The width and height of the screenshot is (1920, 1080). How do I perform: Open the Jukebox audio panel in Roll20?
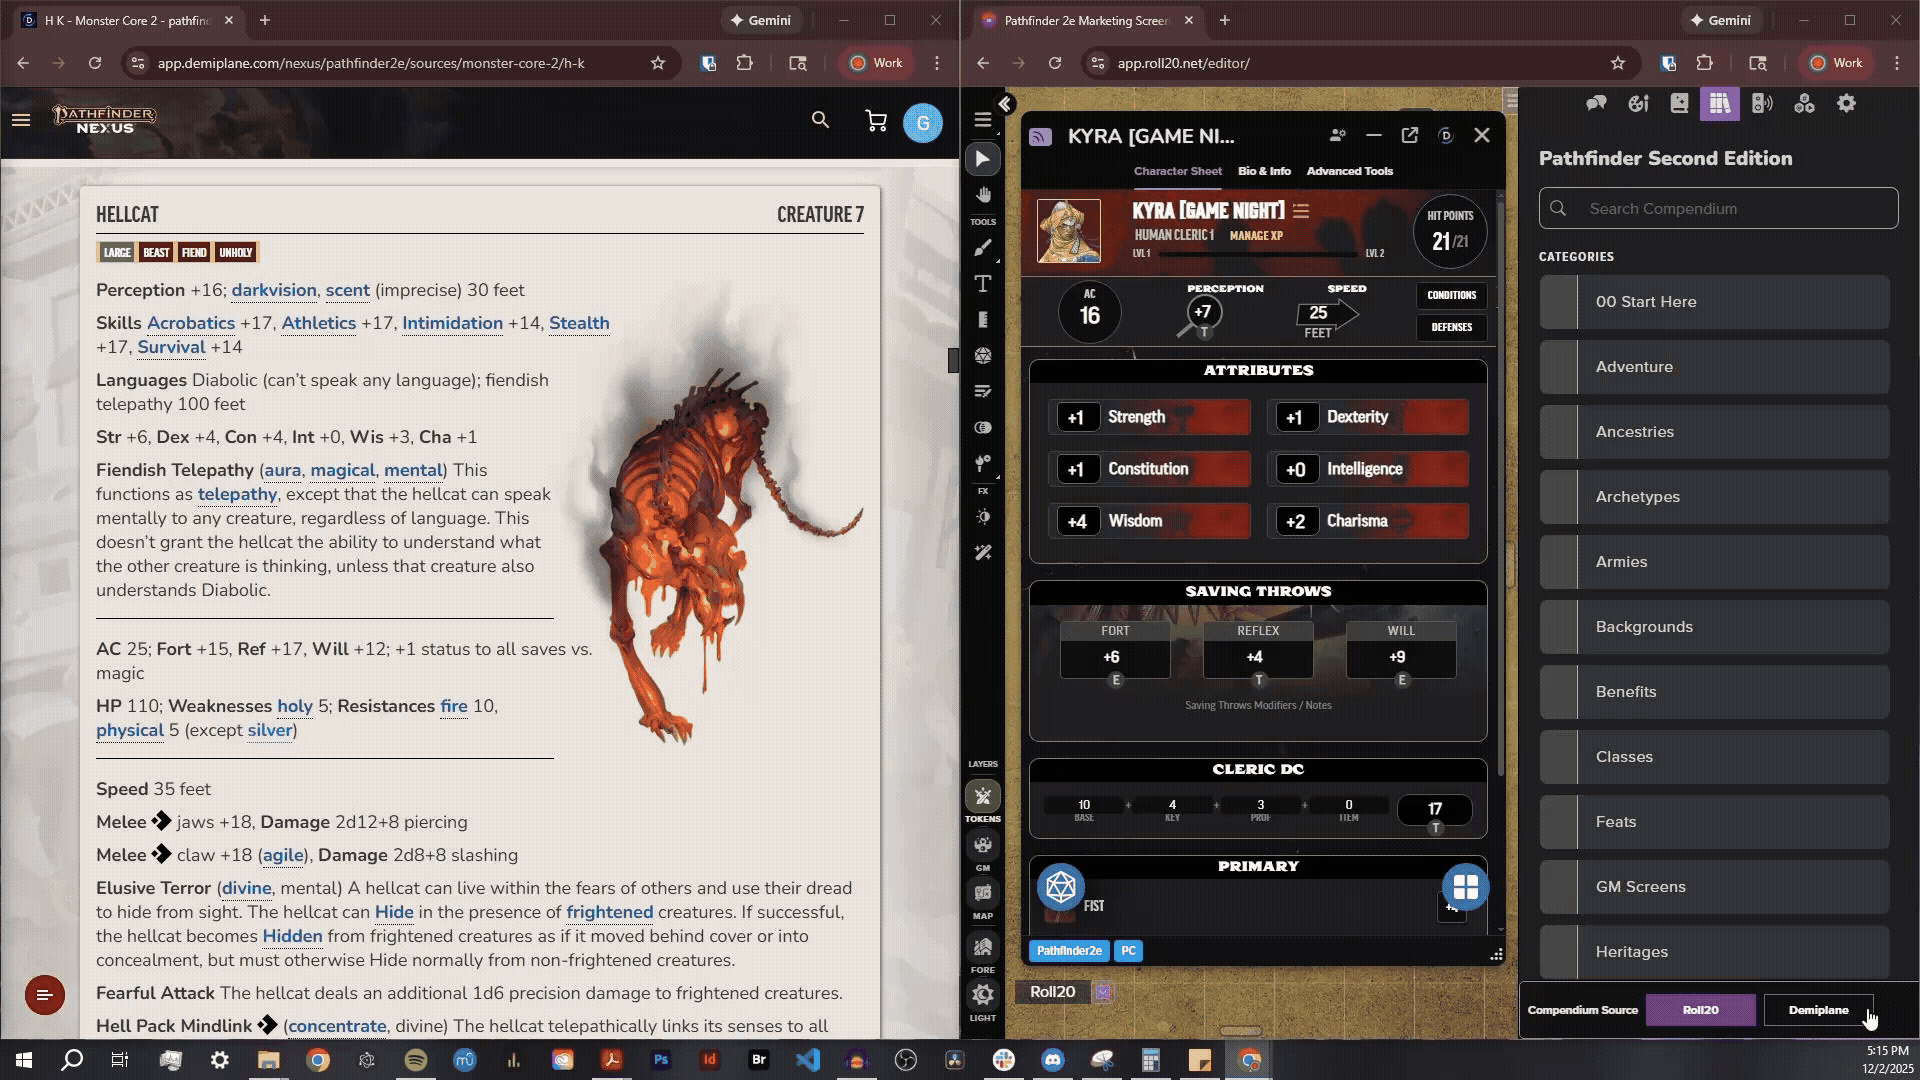[1762, 103]
